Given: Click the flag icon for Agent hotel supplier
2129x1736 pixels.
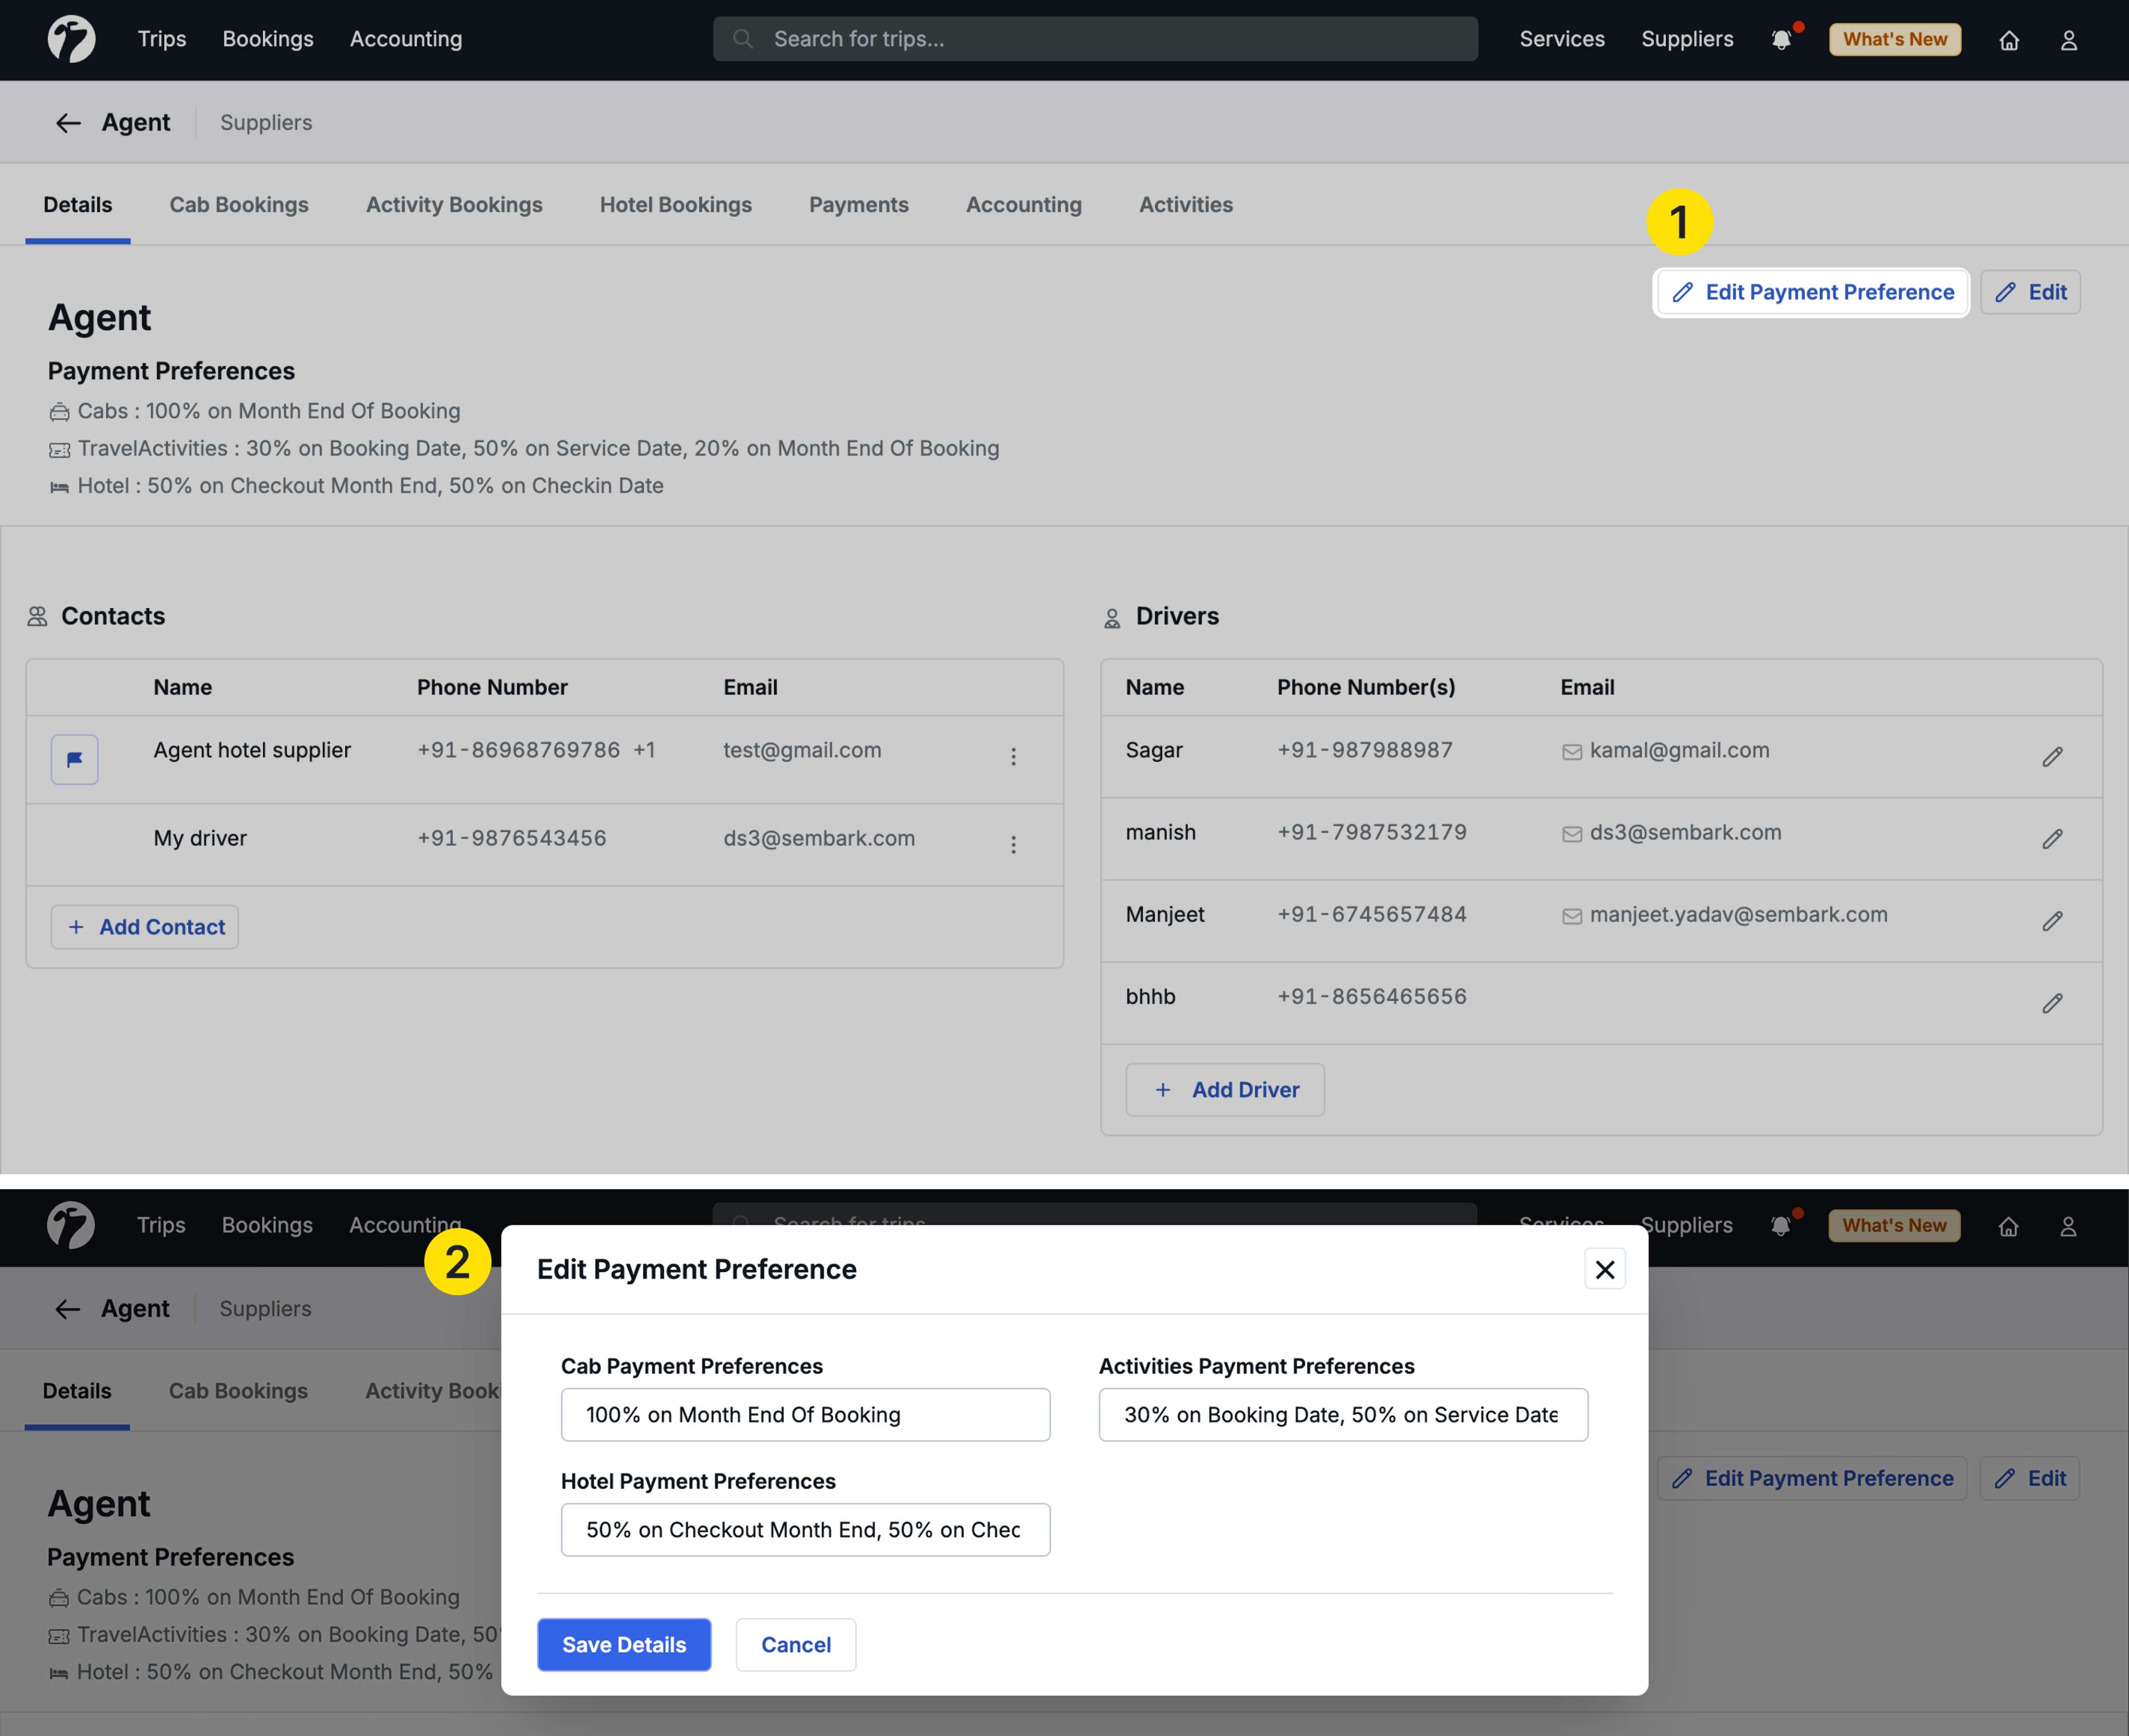Looking at the screenshot, I should pos(75,760).
